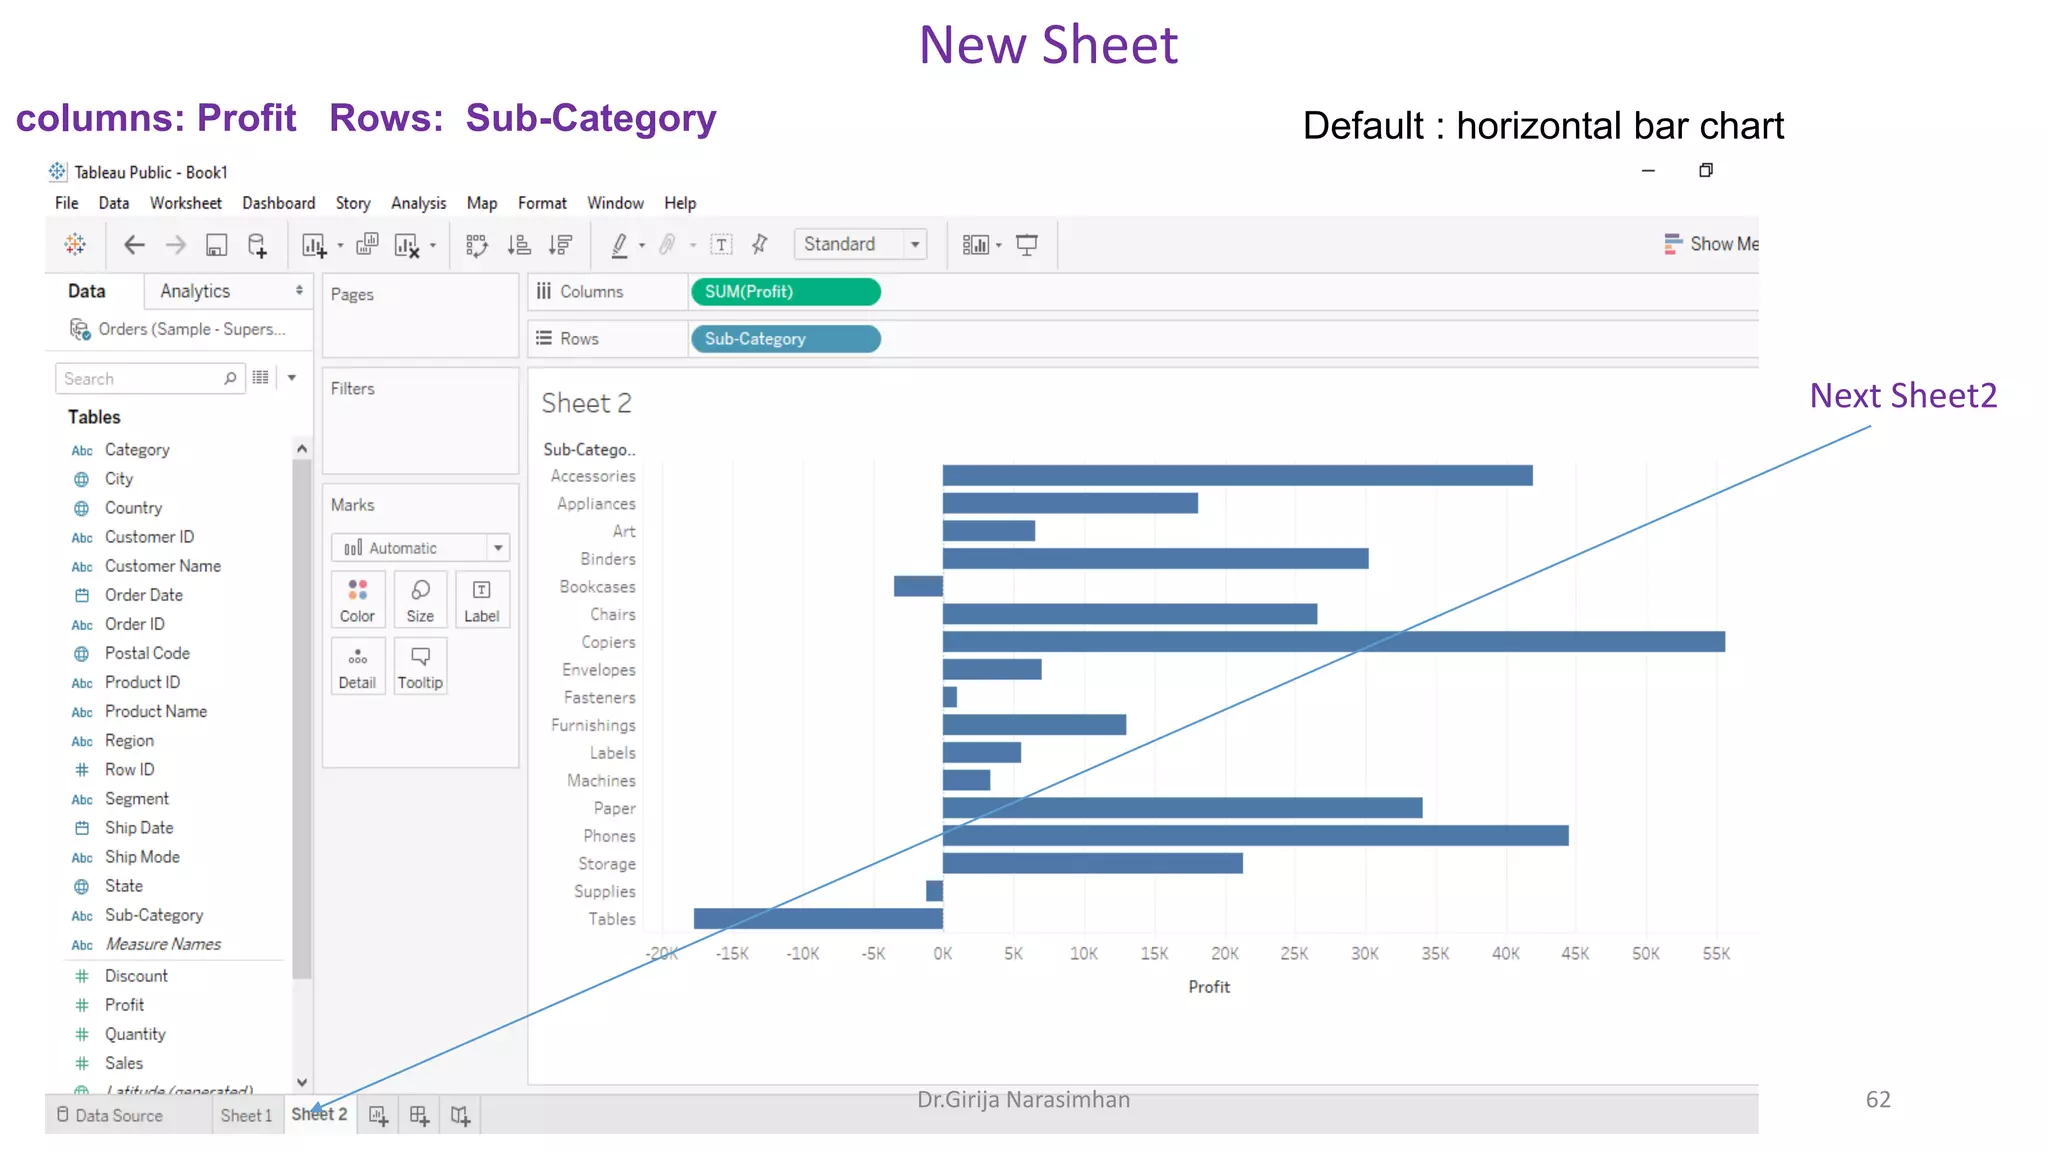The width and height of the screenshot is (2048, 1152).
Task: Click the Detail marks card
Action: tap(357, 667)
